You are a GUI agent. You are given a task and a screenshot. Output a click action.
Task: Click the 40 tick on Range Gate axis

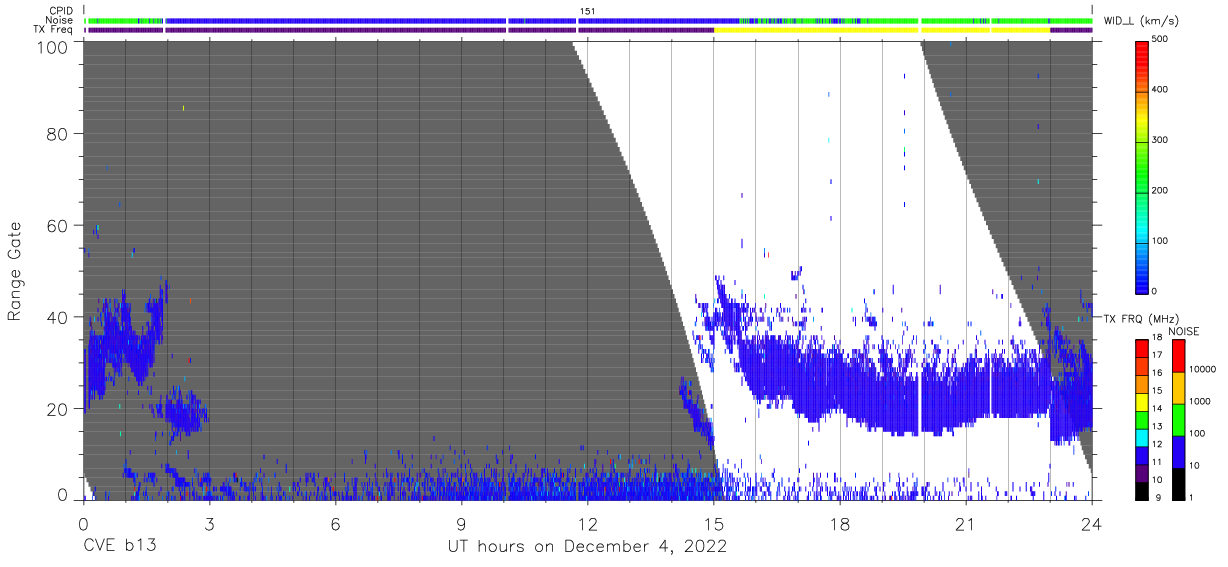point(55,318)
